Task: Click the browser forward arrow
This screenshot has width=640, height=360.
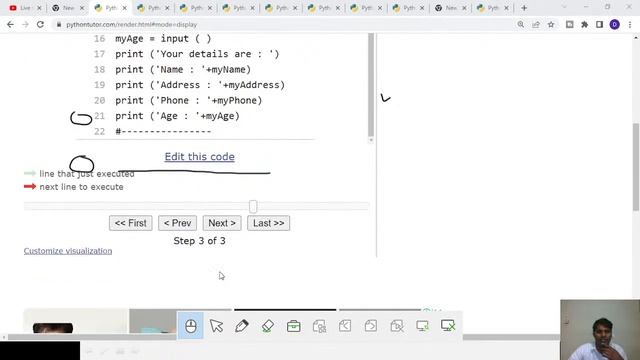Action: [x=25, y=24]
